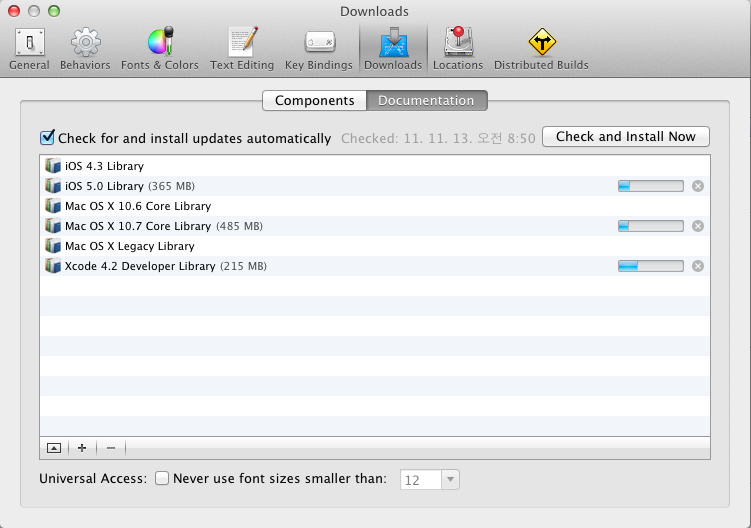Select Mac OS X 10.7 Core Library

(x=375, y=226)
